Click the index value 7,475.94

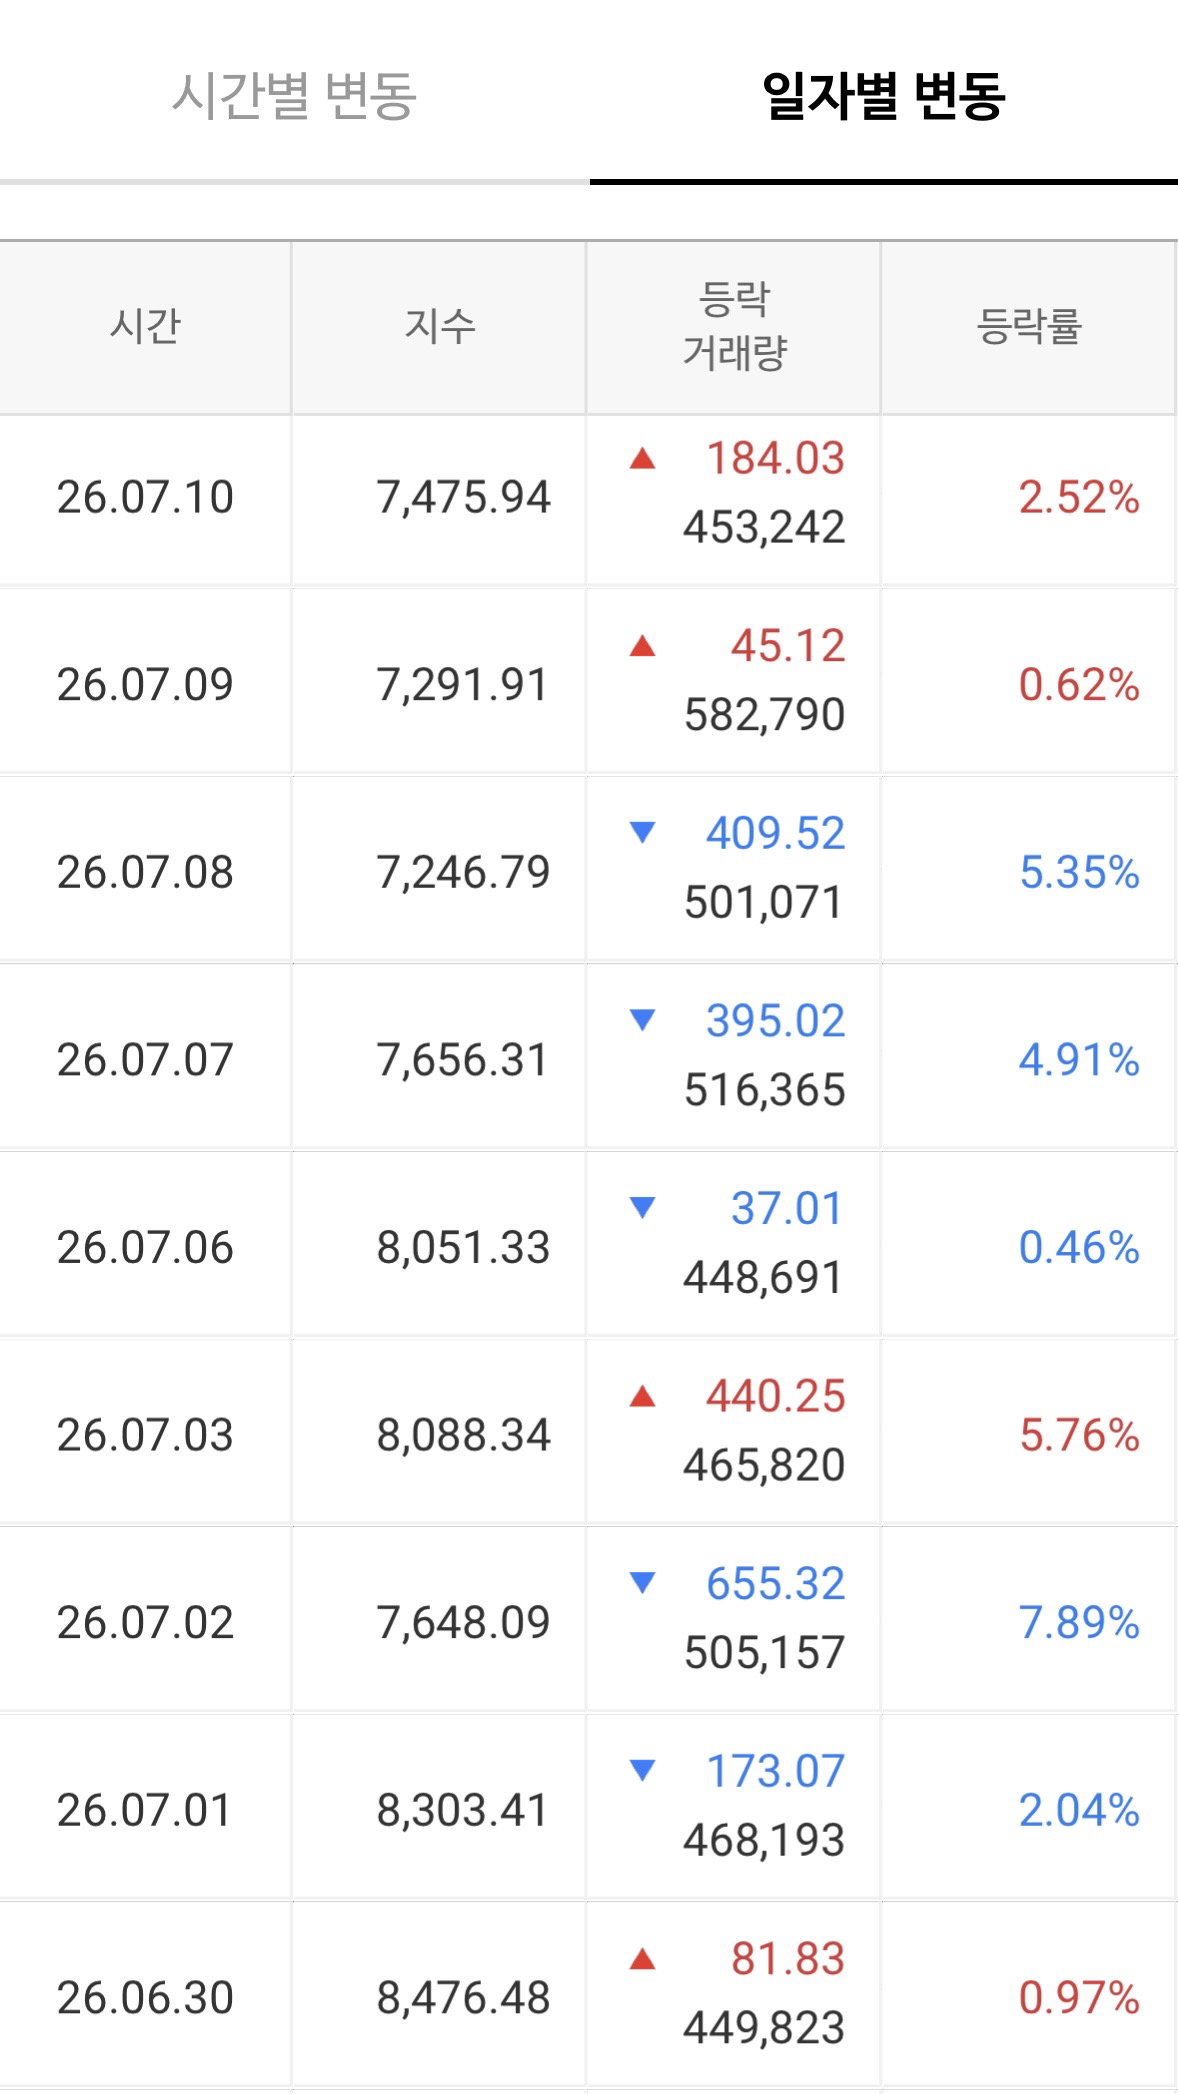pyautogui.click(x=463, y=497)
